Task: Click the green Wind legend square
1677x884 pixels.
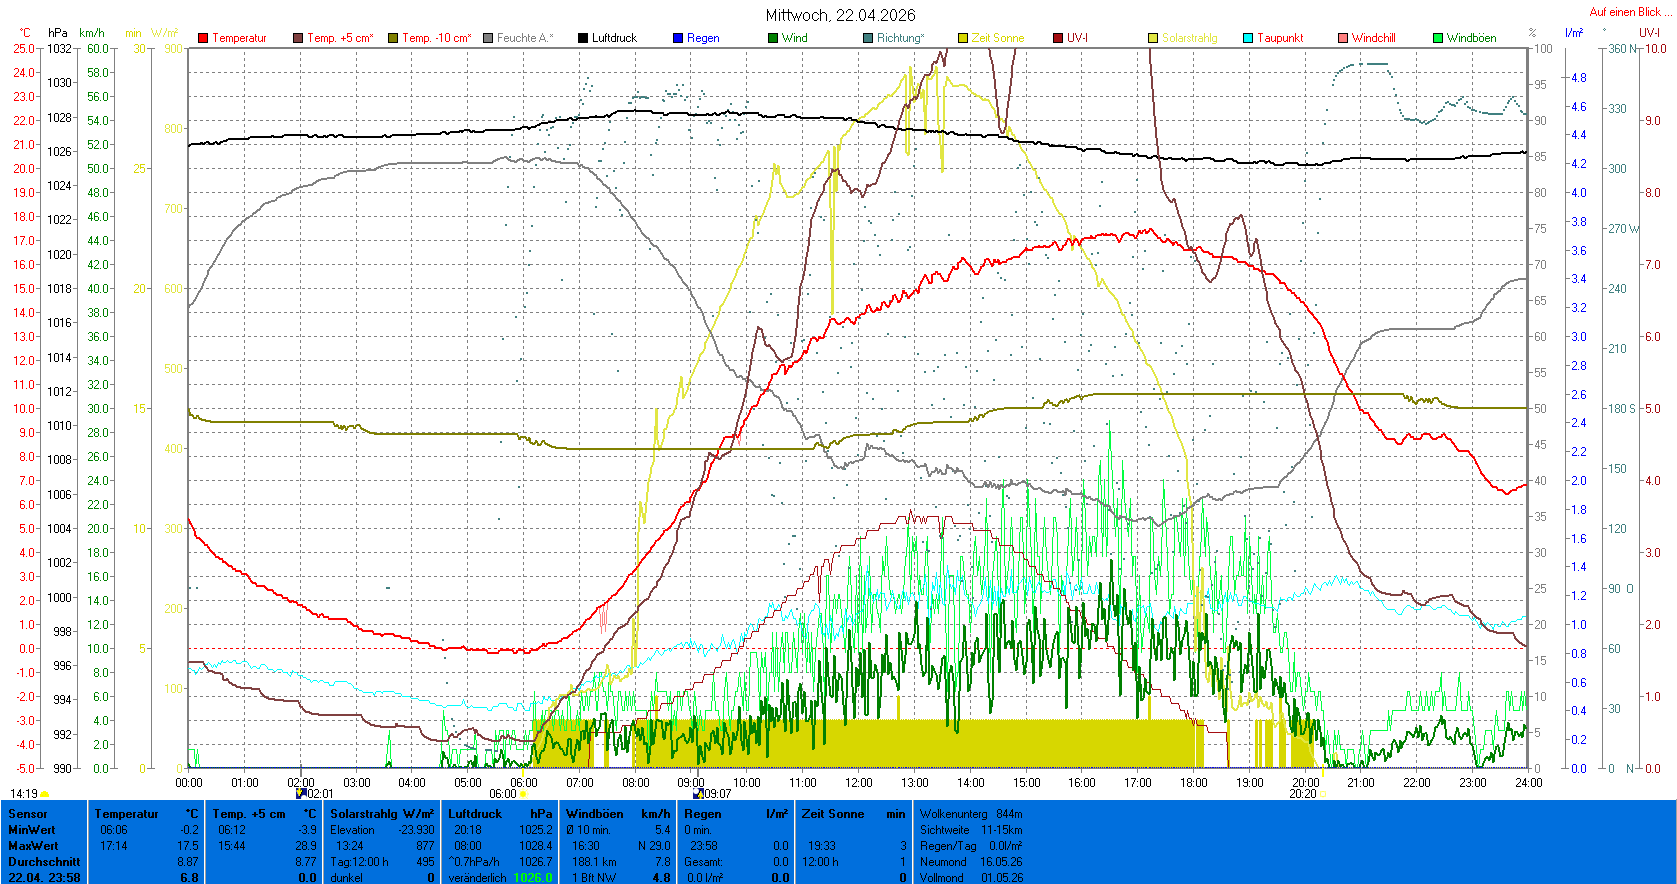Action: point(773,38)
